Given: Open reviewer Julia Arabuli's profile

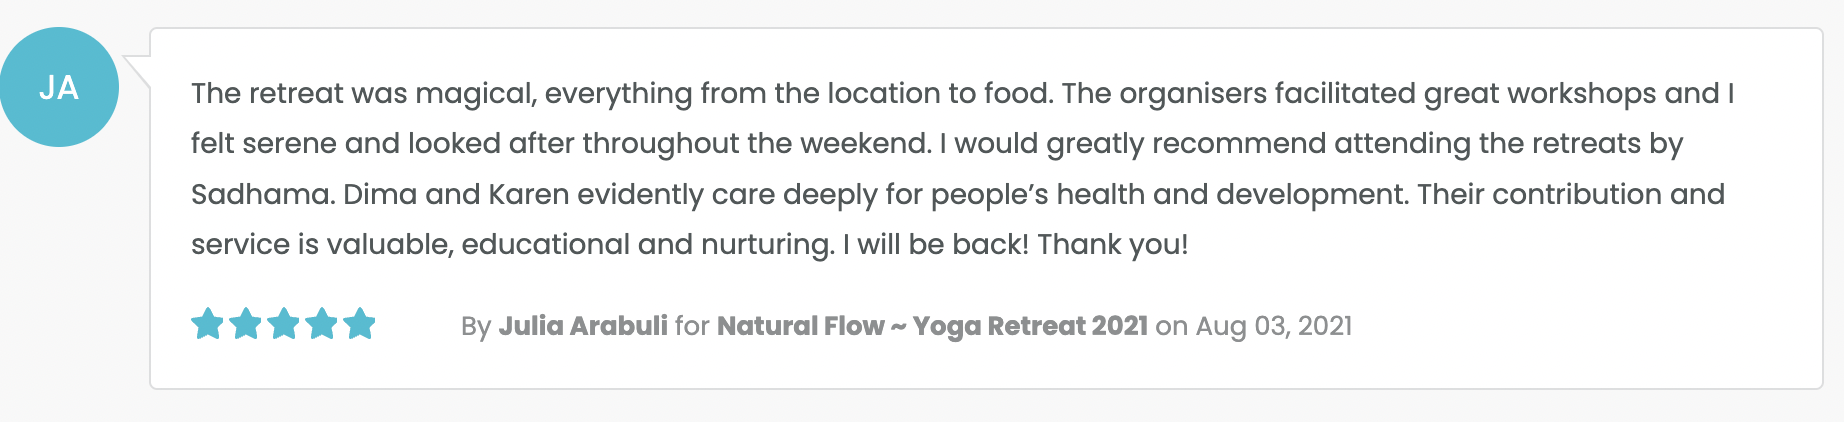Looking at the screenshot, I should 583,326.
